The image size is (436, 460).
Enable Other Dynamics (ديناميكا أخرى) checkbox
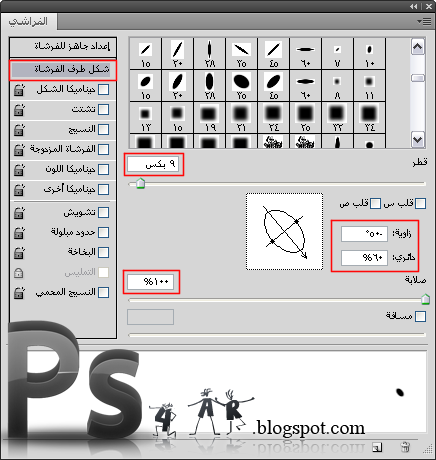pos(104,189)
